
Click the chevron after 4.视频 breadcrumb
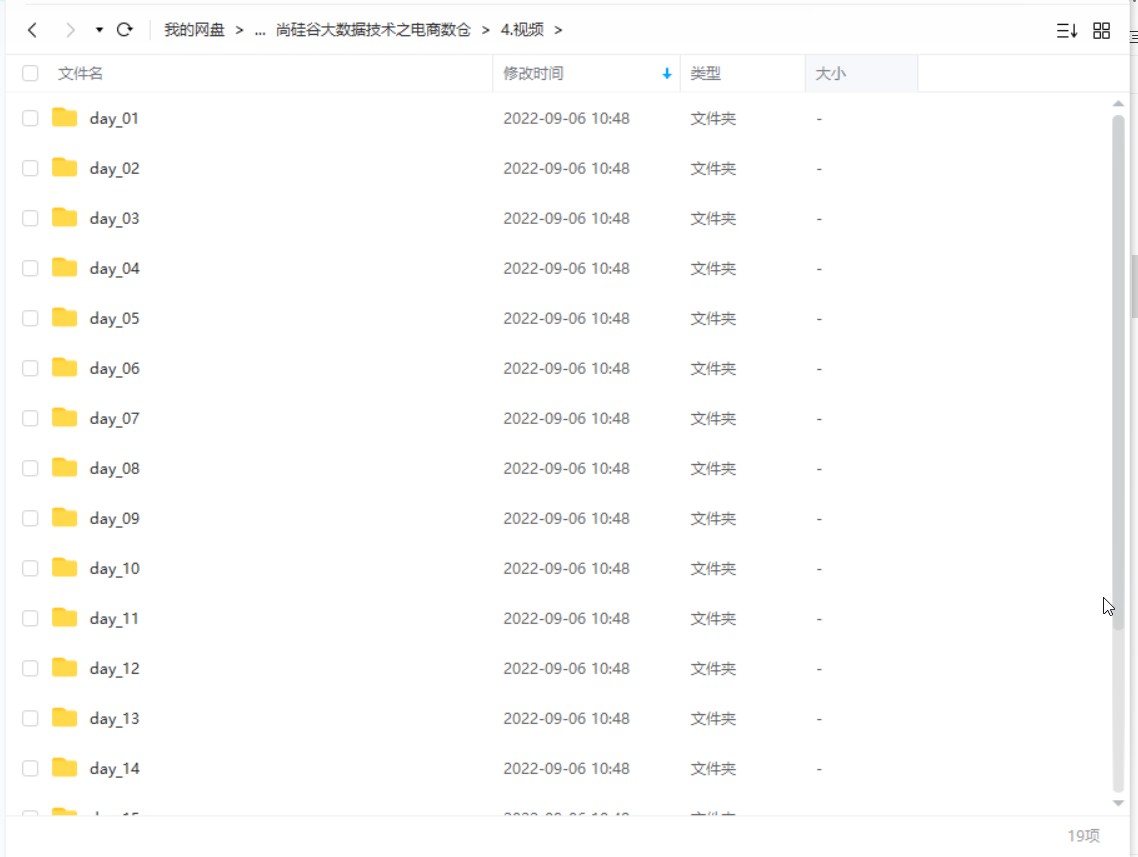point(558,30)
